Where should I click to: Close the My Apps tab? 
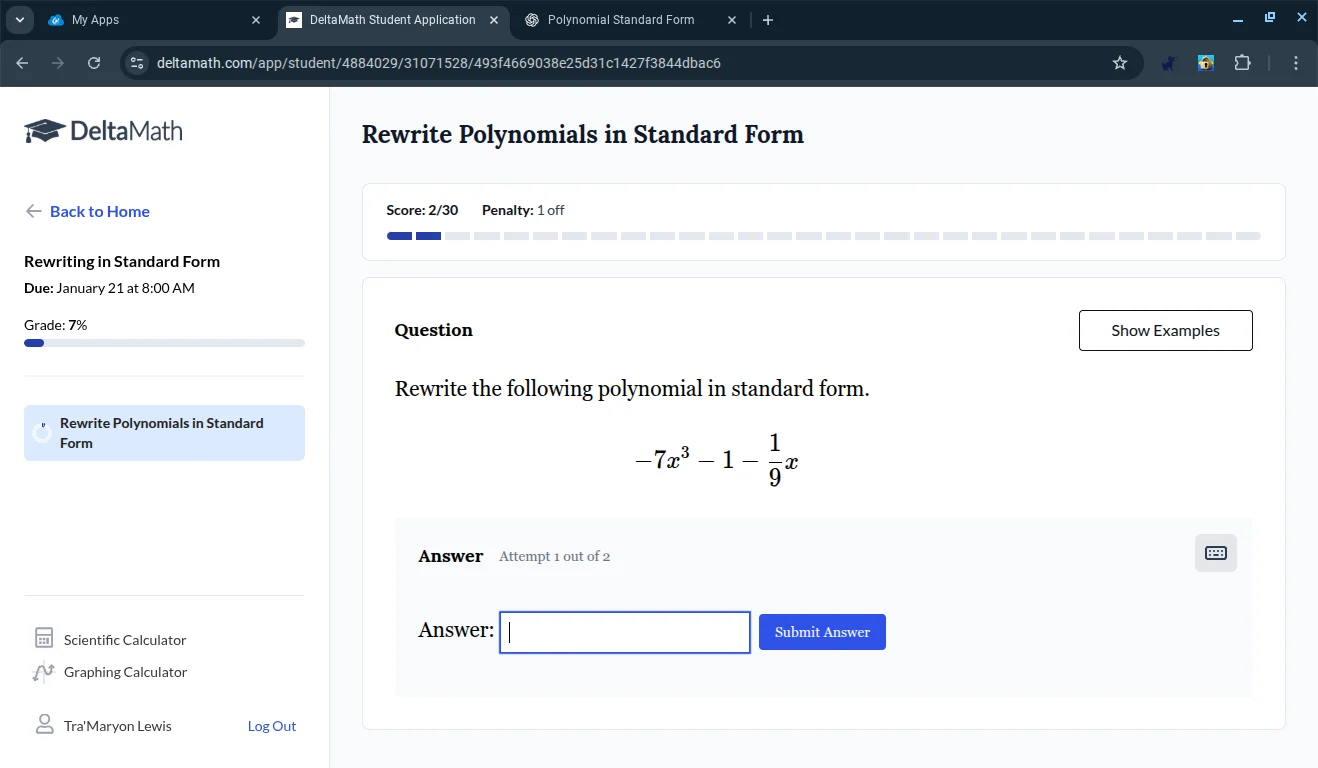256,20
